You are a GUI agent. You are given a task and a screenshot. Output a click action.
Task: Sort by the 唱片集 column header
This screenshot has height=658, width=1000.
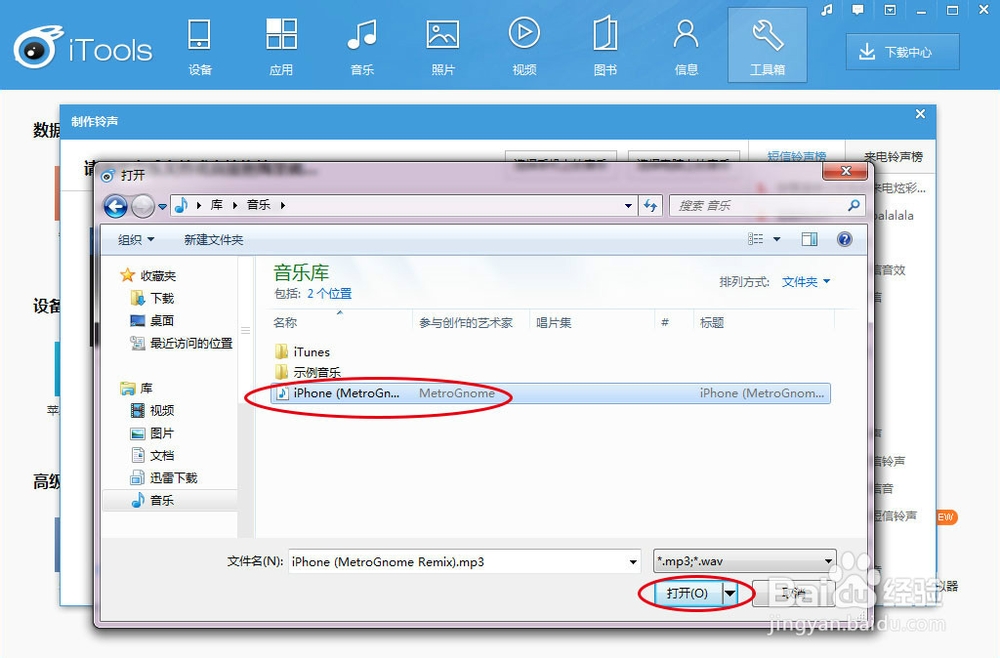pyautogui.click(x=592, y=323)
